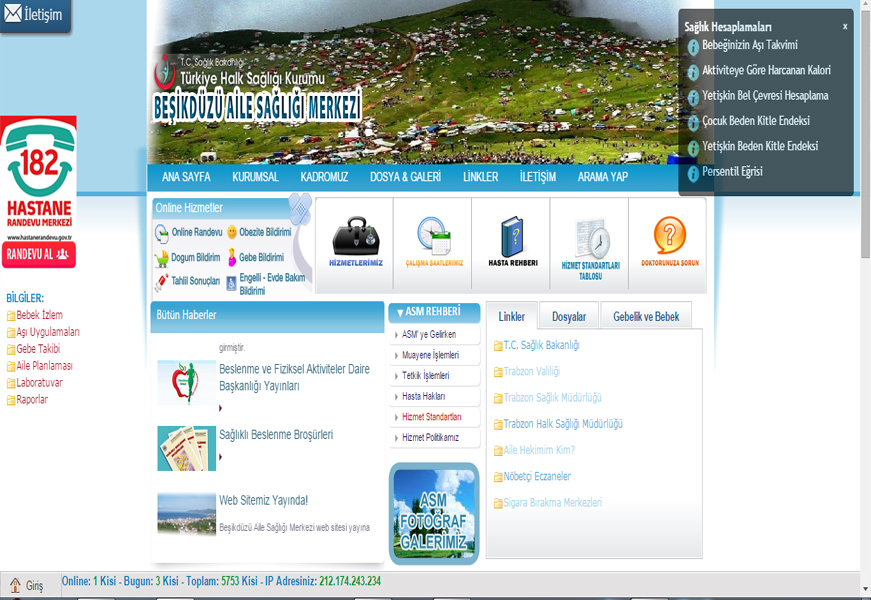Open HİZMET STANDARTLARI TABLOSU icon
The width and height of the screenshot is (871, 600).
588,238
